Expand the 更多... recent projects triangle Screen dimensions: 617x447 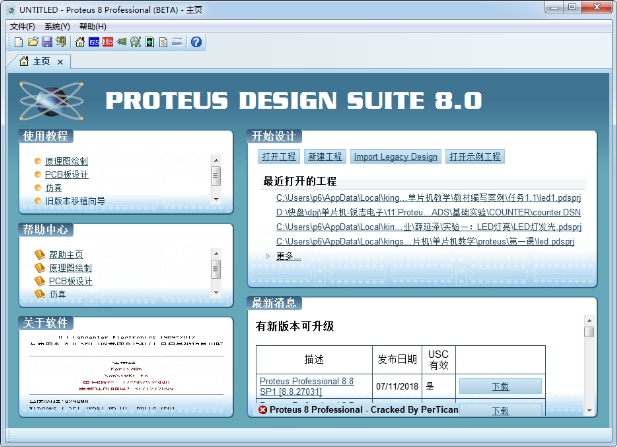tap(268, 256)
